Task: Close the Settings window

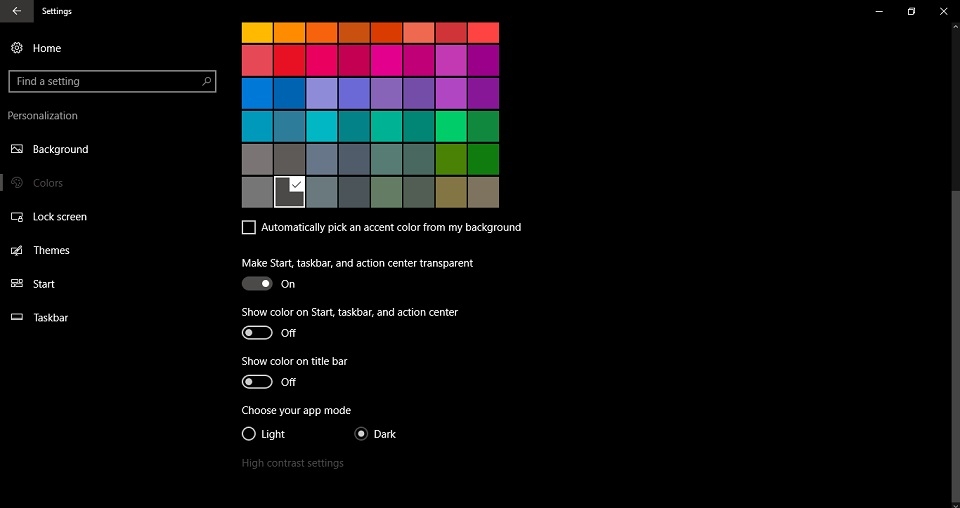Action: [943, 11]
